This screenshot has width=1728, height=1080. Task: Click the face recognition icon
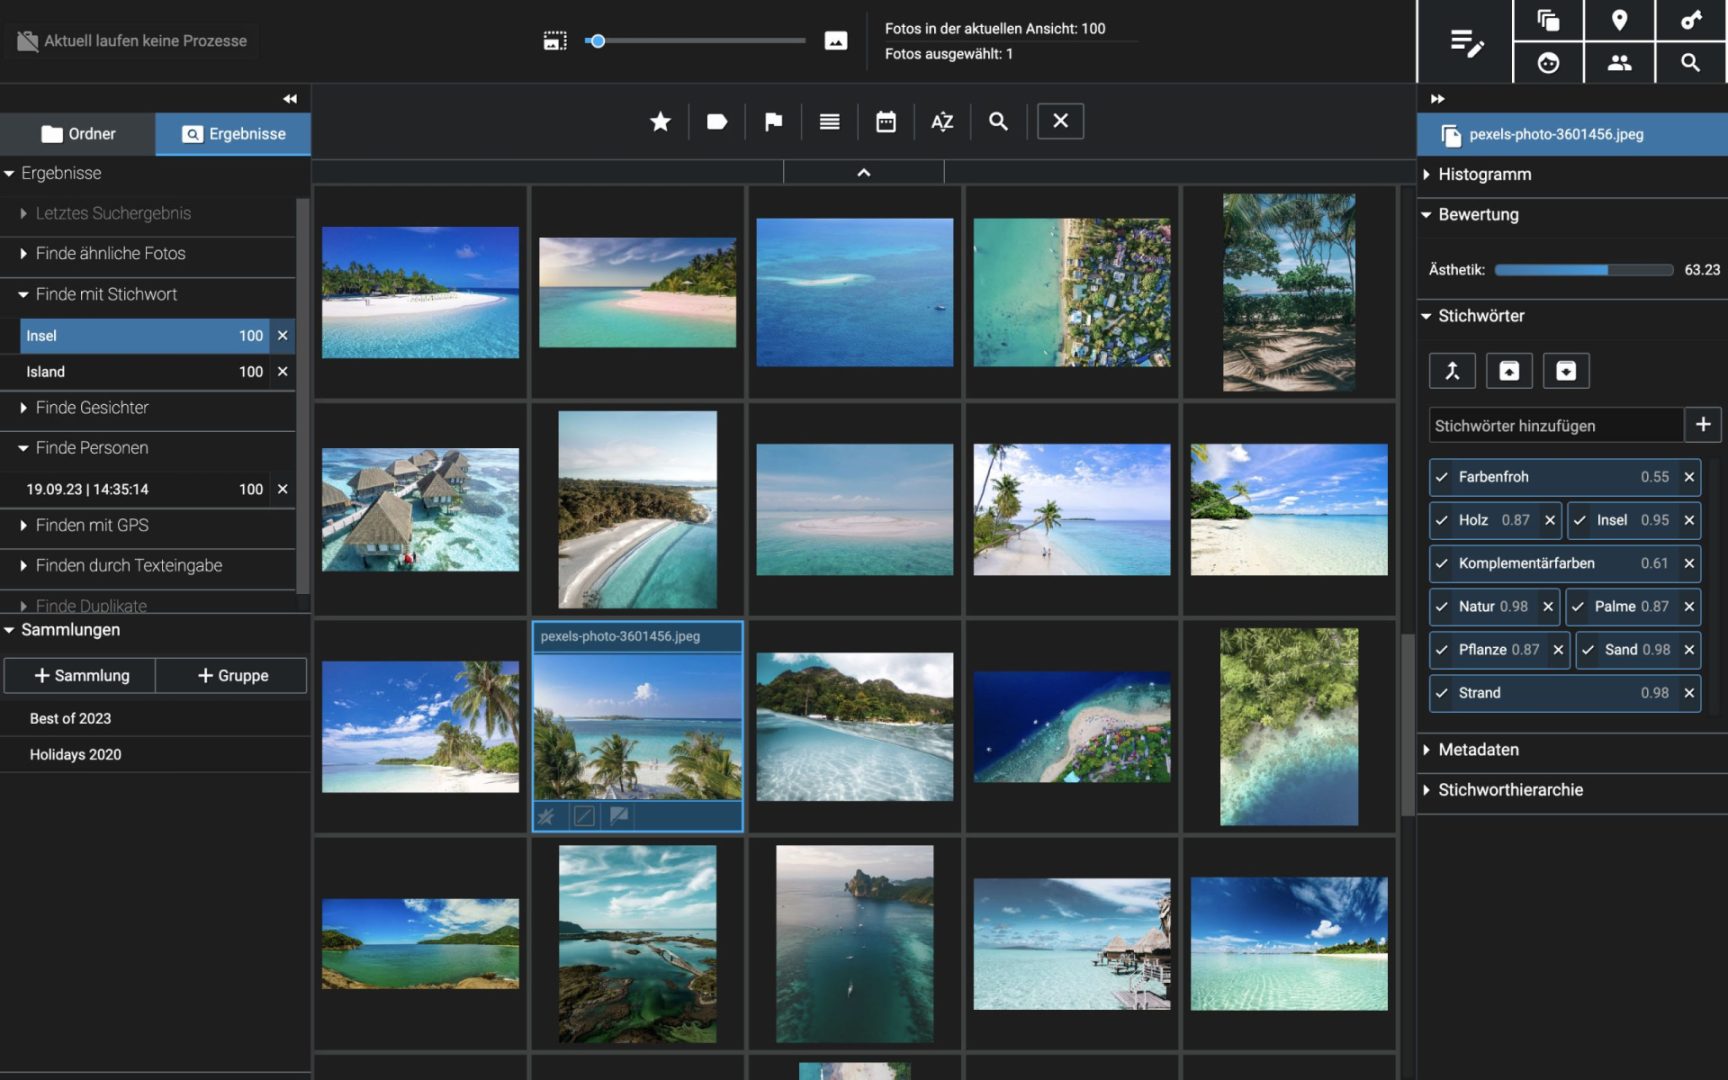(1548, 63)
